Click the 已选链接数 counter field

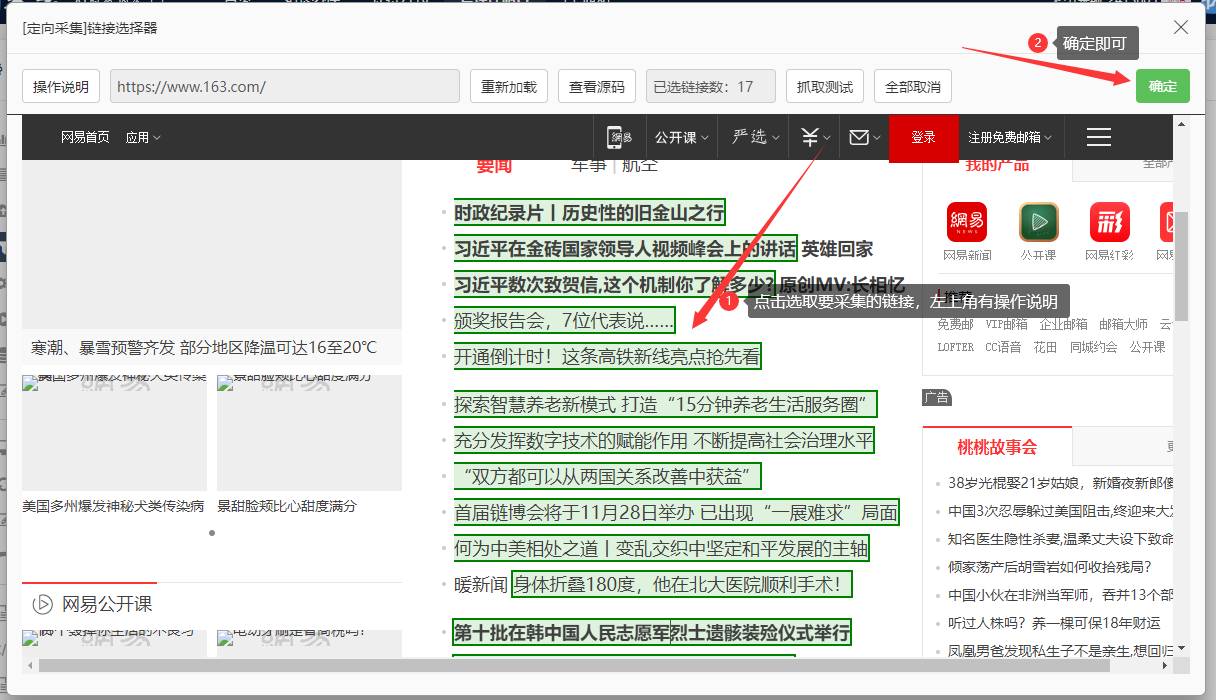(711, 86)
